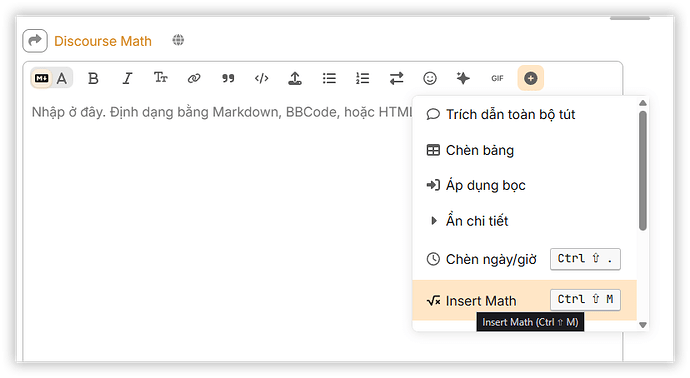Viewport: 690px width, 378px height.
Task: Click the reply arrow icon beside Discourse Math
Action: (x=35, y=41)
